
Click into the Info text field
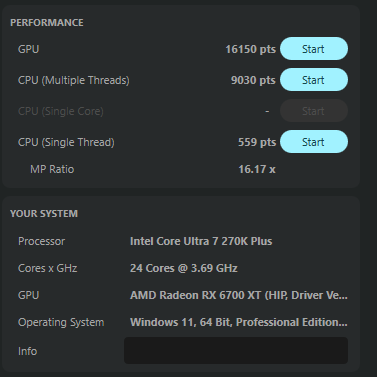(236, 350)
